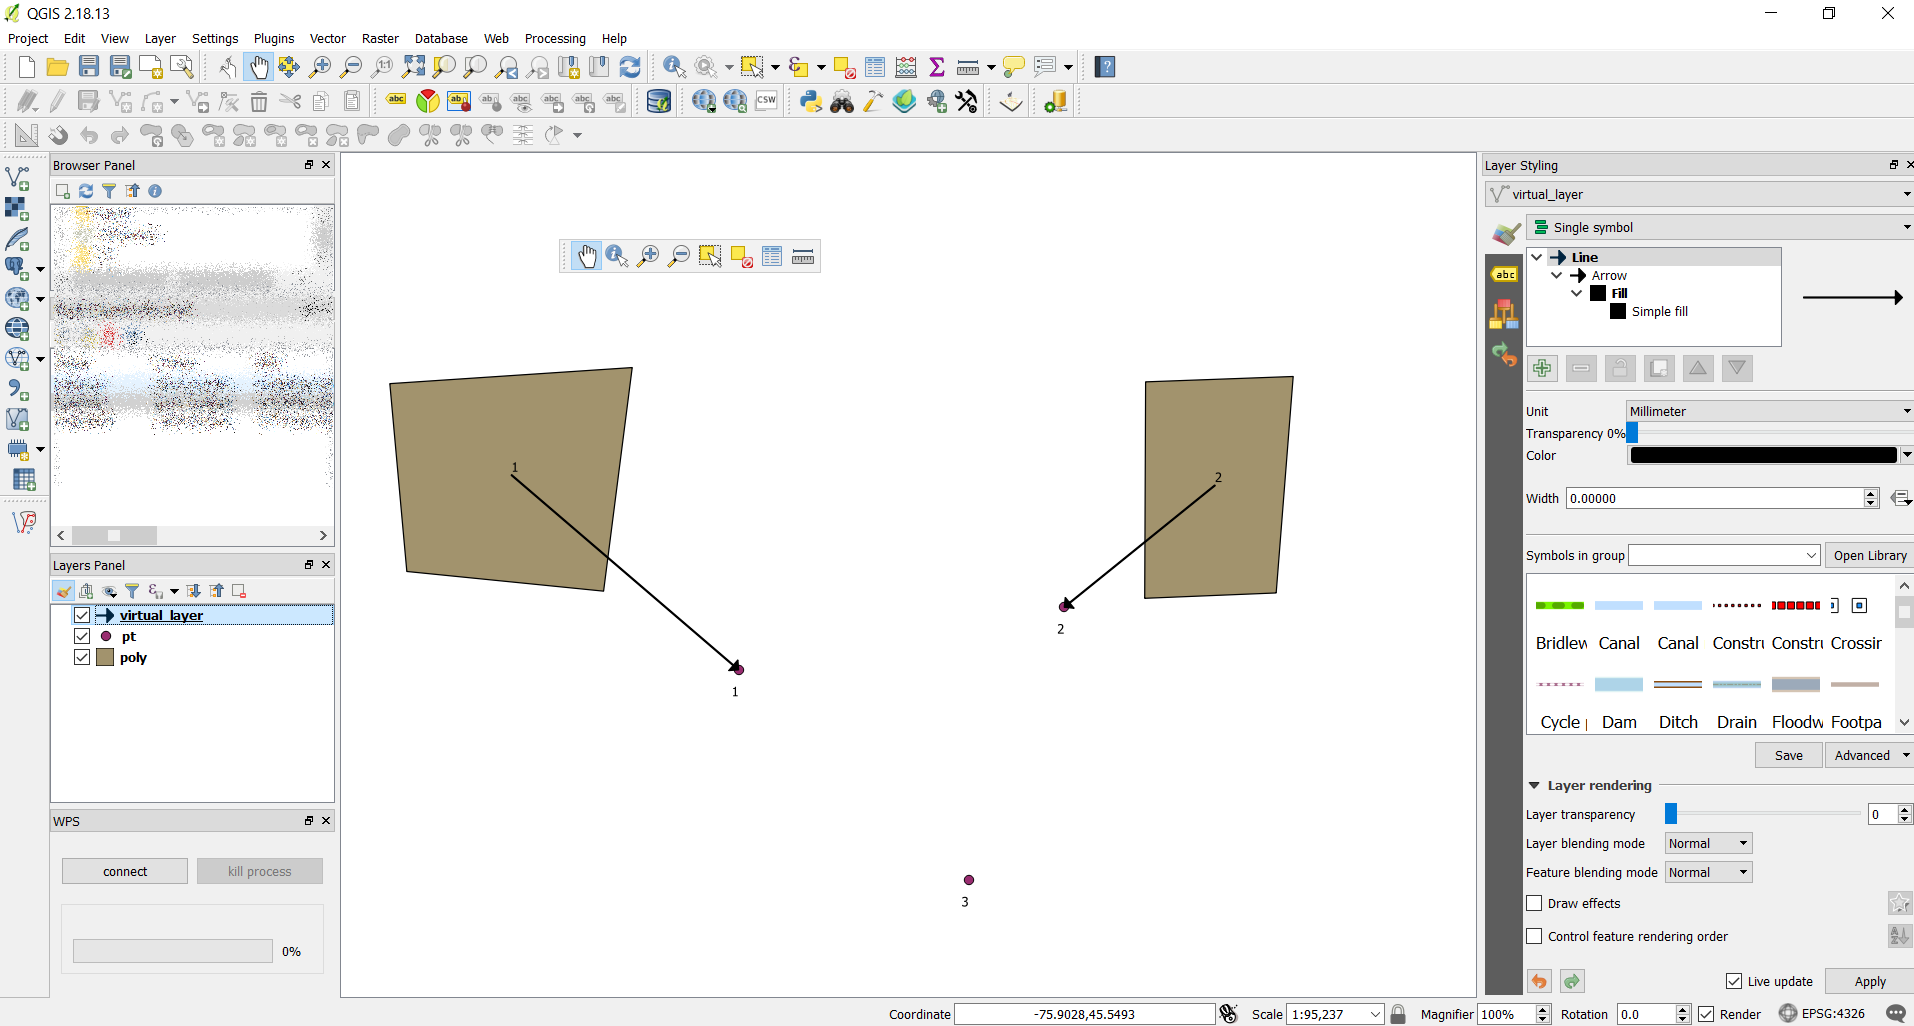The width and height of the screenshot is (1914, 1026).
Task: Open the Processing menu
Action: point(555,38)
